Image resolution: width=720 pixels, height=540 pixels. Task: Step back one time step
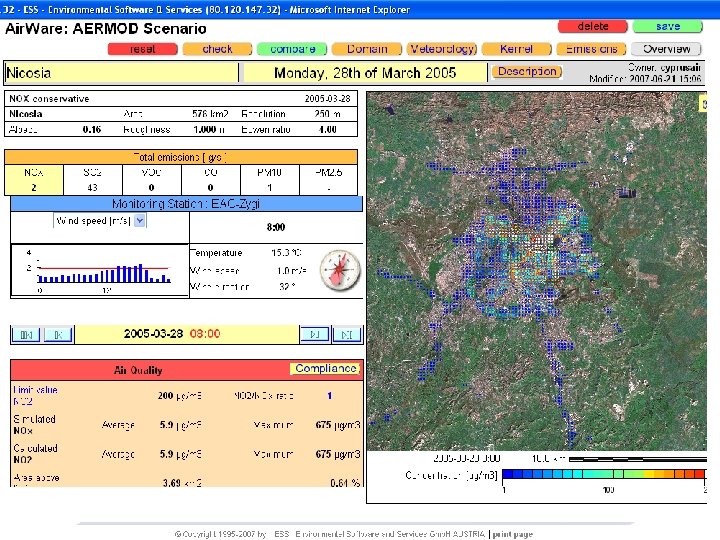point(58,335)
